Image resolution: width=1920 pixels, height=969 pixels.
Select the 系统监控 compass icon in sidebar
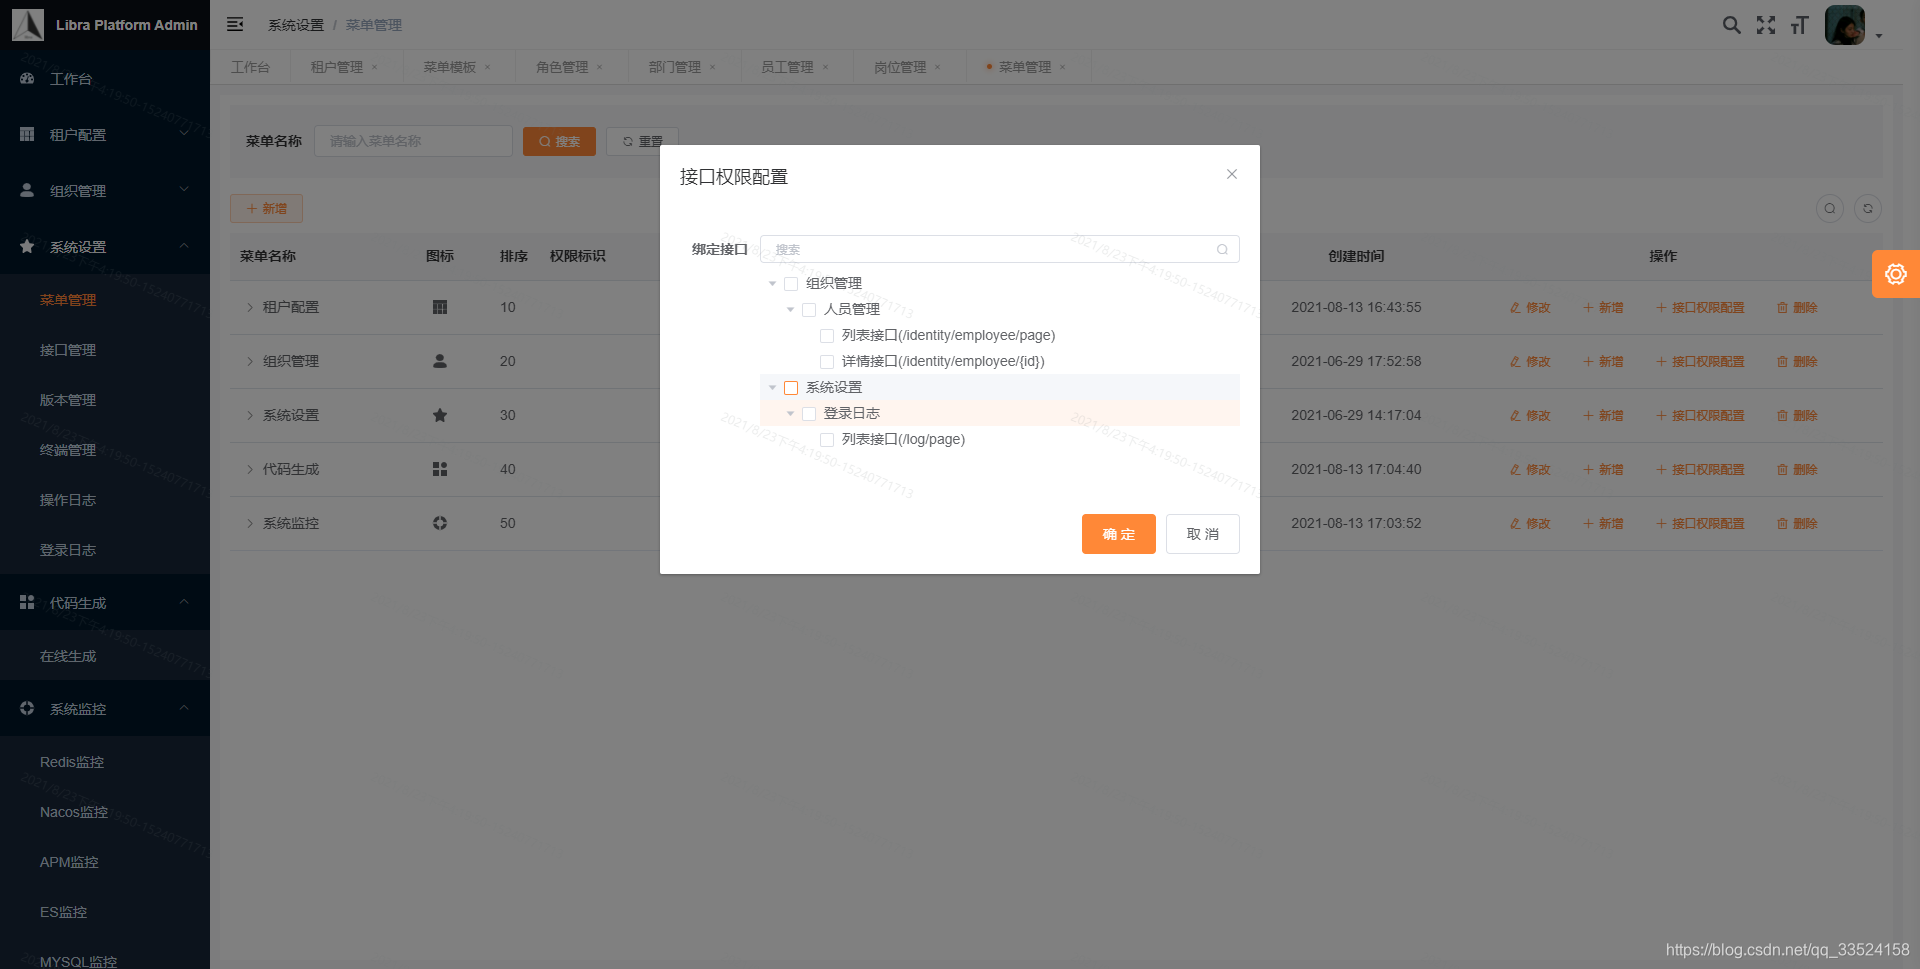point(27,708)
